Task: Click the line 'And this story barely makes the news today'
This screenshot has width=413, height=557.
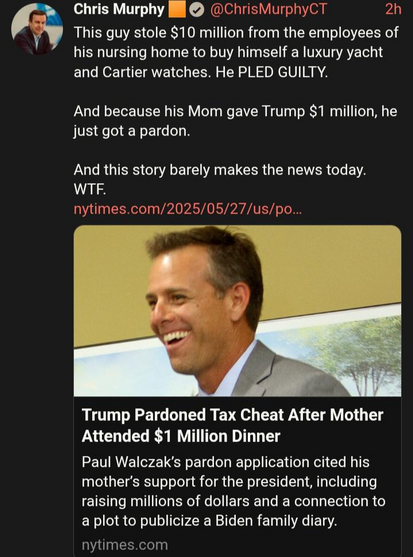Action: (219, 170)
